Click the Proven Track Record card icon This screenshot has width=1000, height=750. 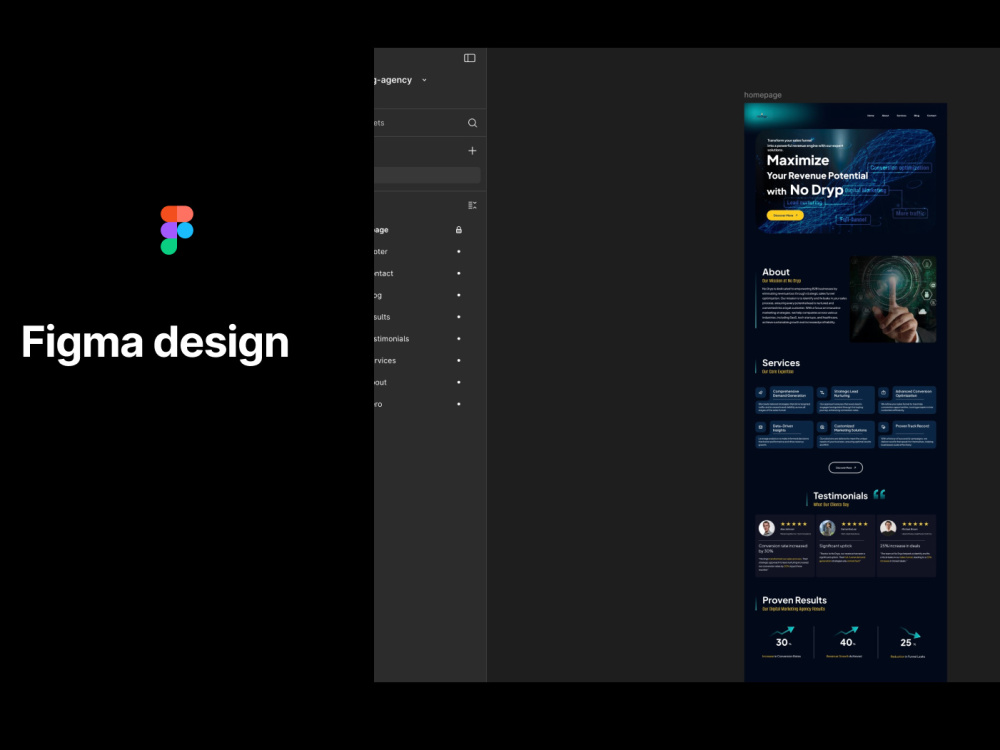(x=883, y=427)
